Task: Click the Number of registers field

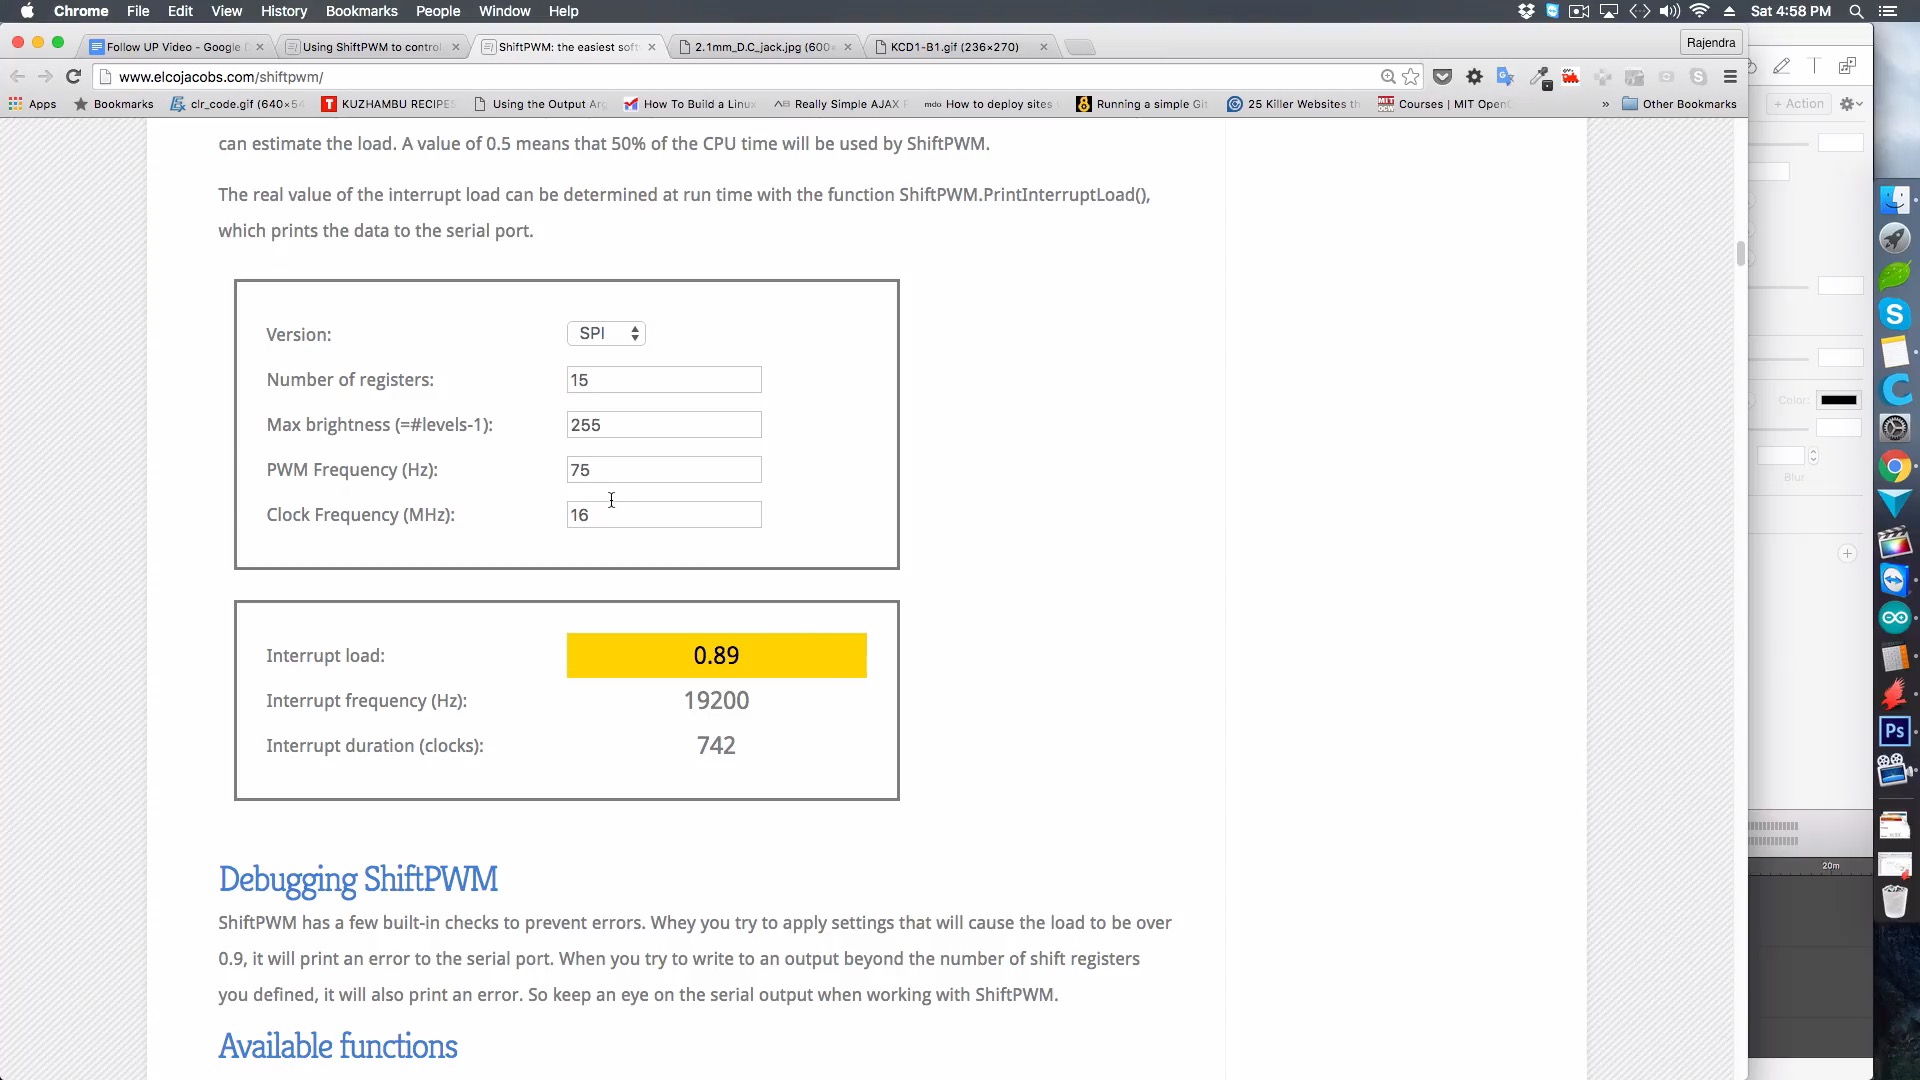Action: pos(663,380)
